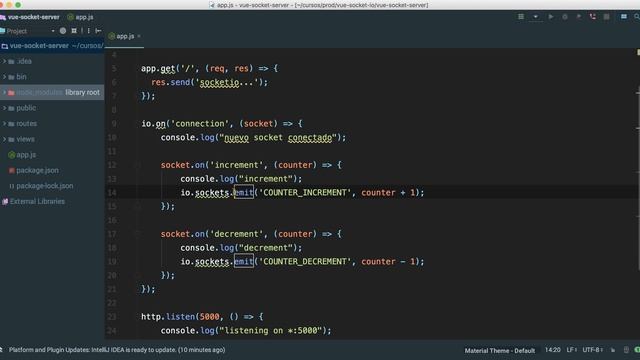Open the Project view type dropdown
The height and width of the screenshot is (360, 640).
[53, 31]
